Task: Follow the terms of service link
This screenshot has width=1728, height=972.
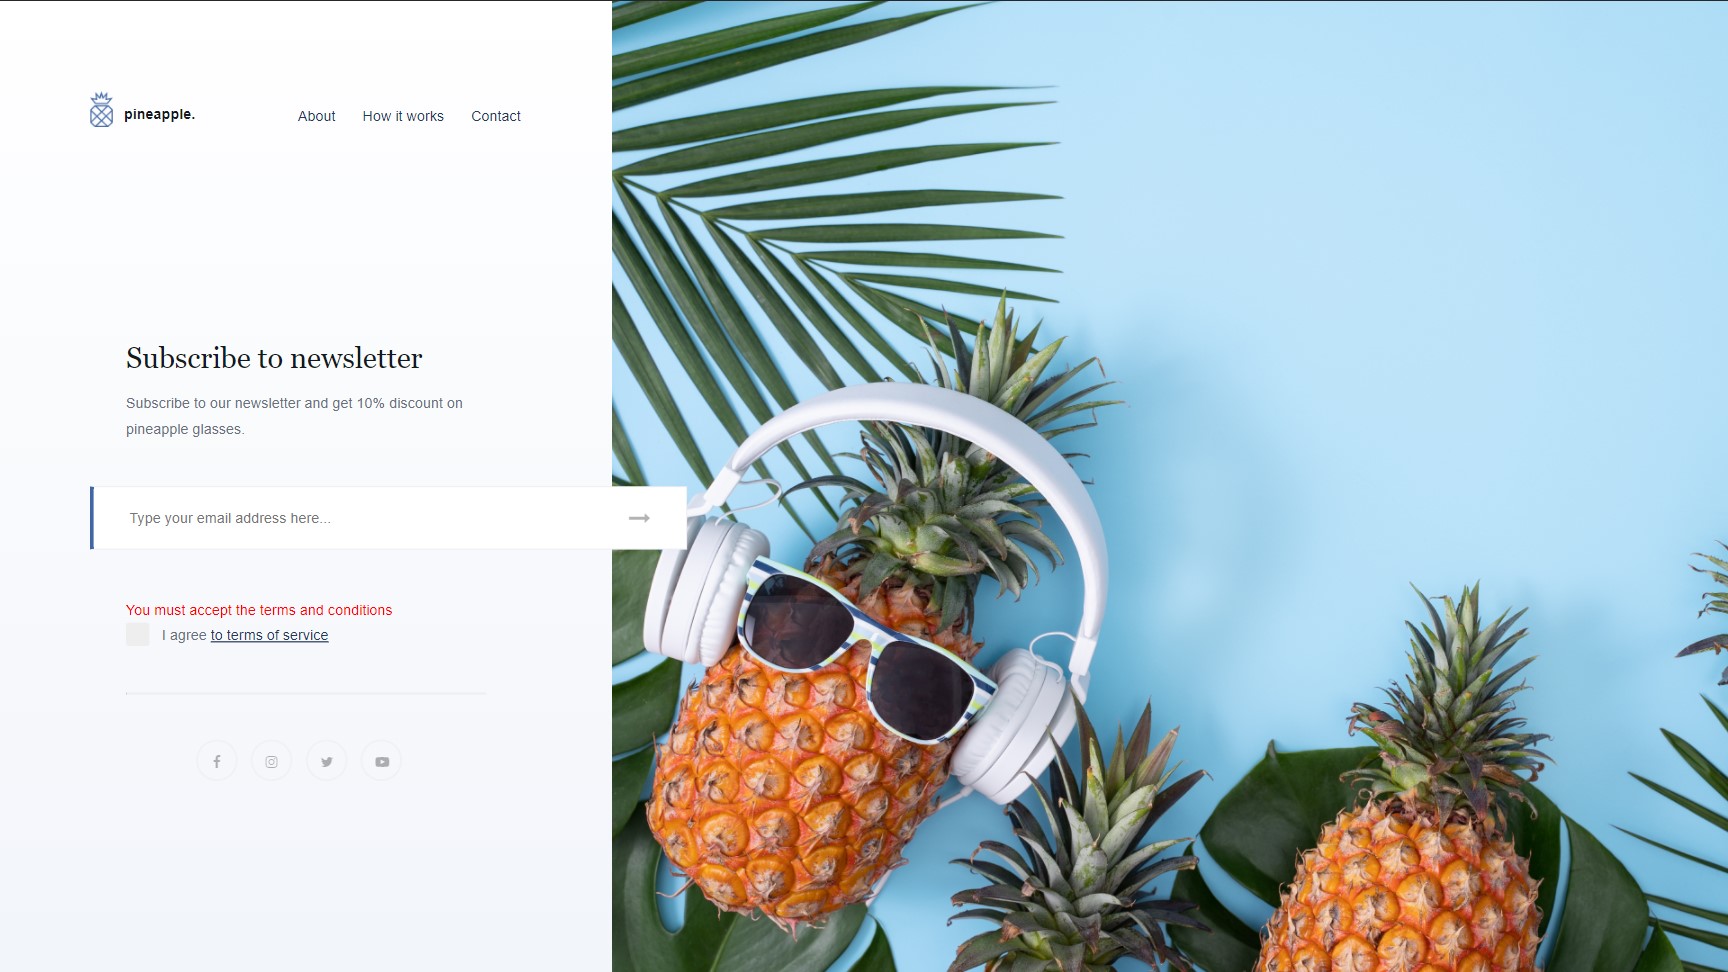Action: pyautogui.click(x=269, y=635)
